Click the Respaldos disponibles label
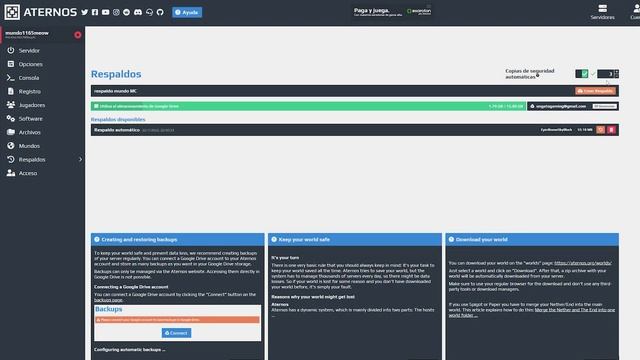This screenshot has width=640, height=360. [118, 120]
